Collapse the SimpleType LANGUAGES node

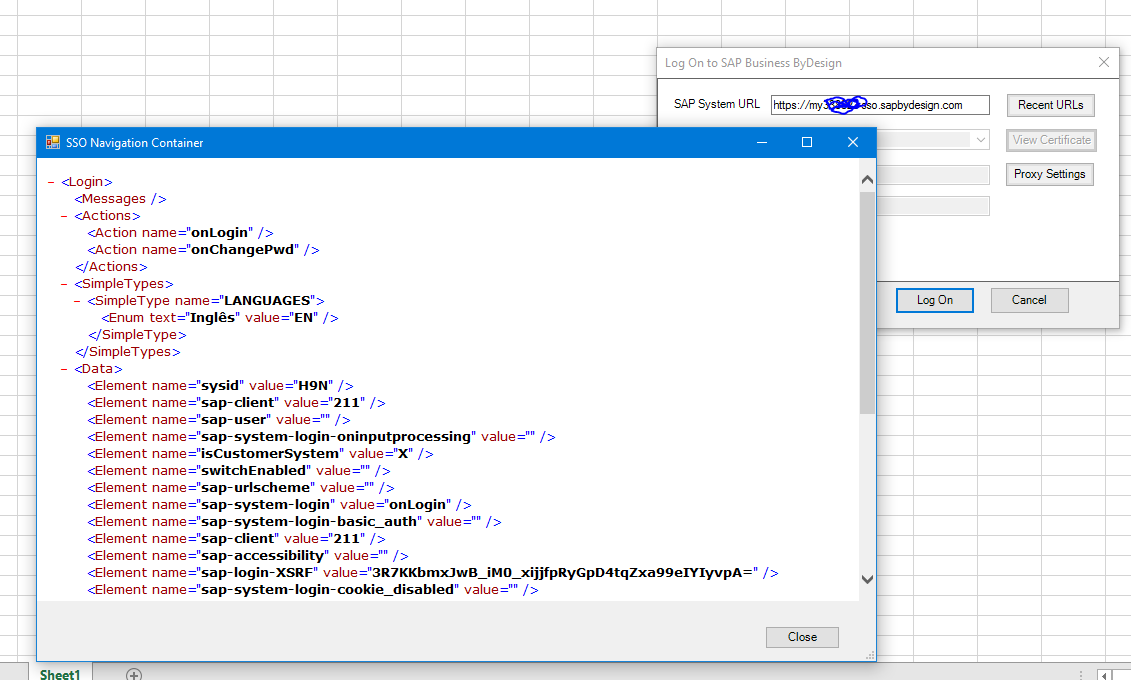point(77,301)
